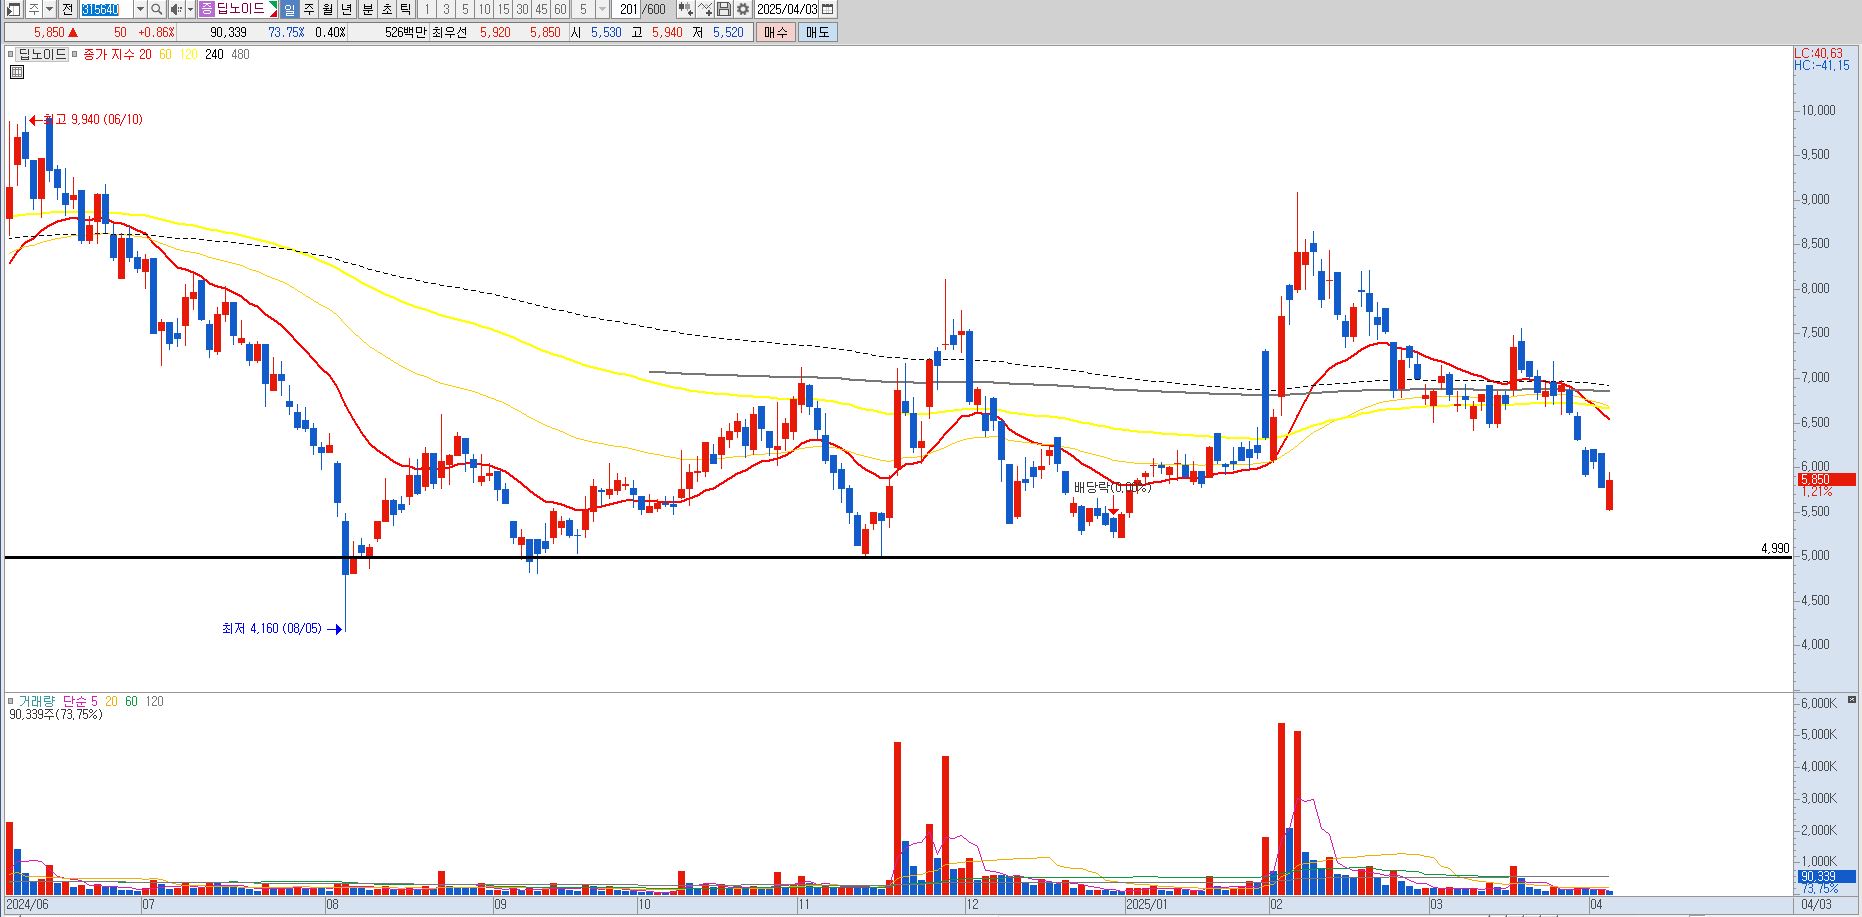The width and height of the screenshot is (1862, 917).
Task: Open the calendar date picker icon
Action: (x=828, y=9)
